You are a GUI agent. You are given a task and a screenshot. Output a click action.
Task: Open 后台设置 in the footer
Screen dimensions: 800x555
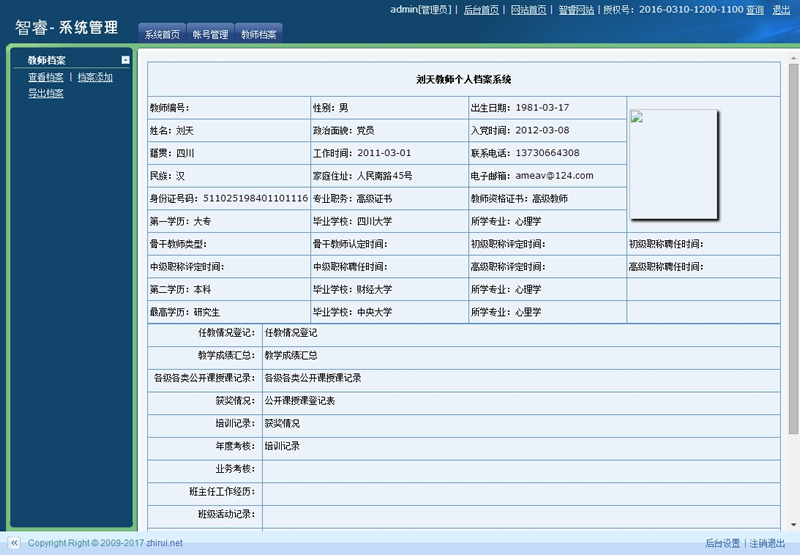[722, 543]
